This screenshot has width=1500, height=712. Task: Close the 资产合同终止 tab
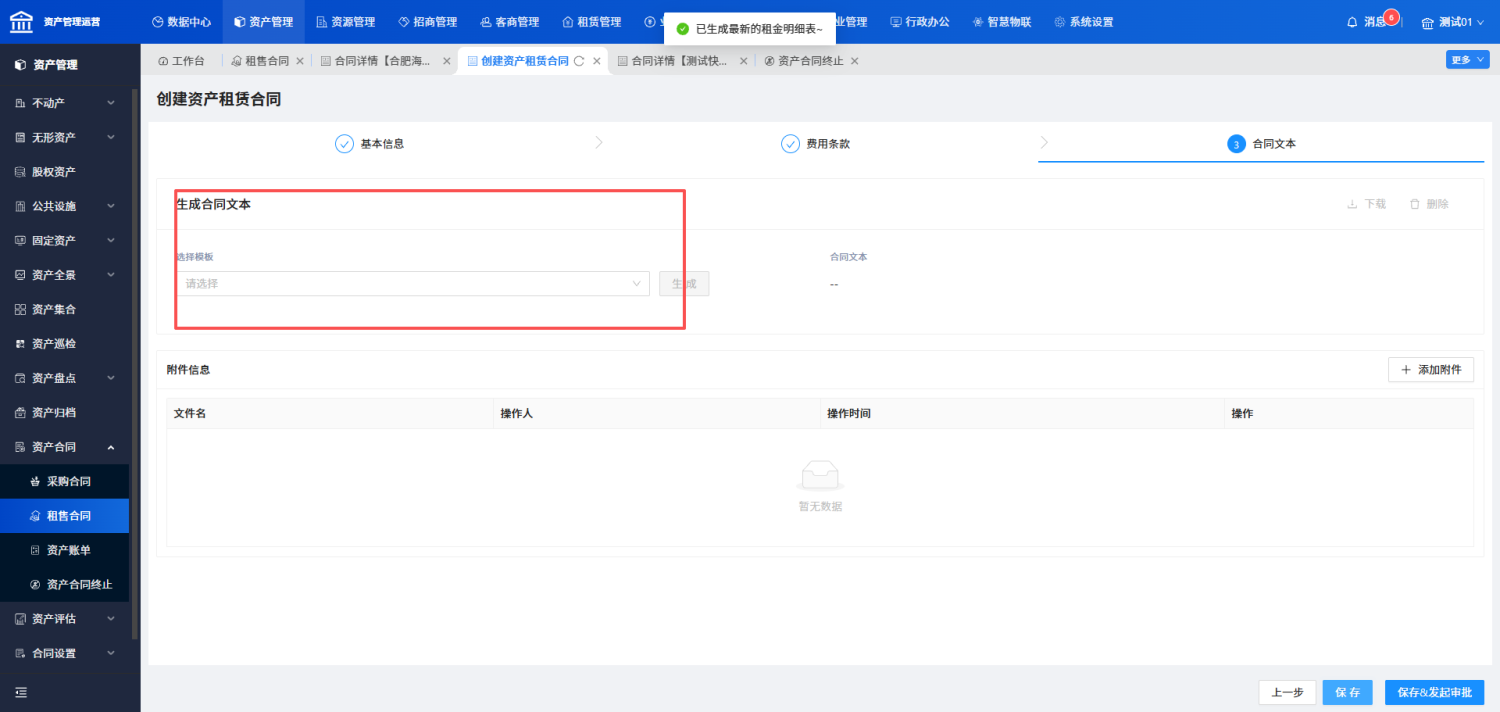855,61
